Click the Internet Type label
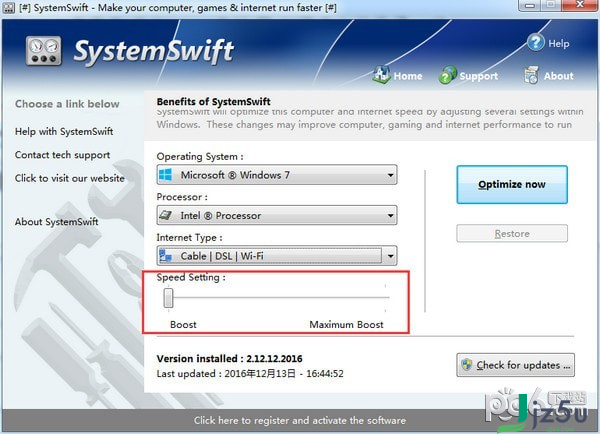Image resolution: width=600 pixels, height=434 pixels. 189,238
